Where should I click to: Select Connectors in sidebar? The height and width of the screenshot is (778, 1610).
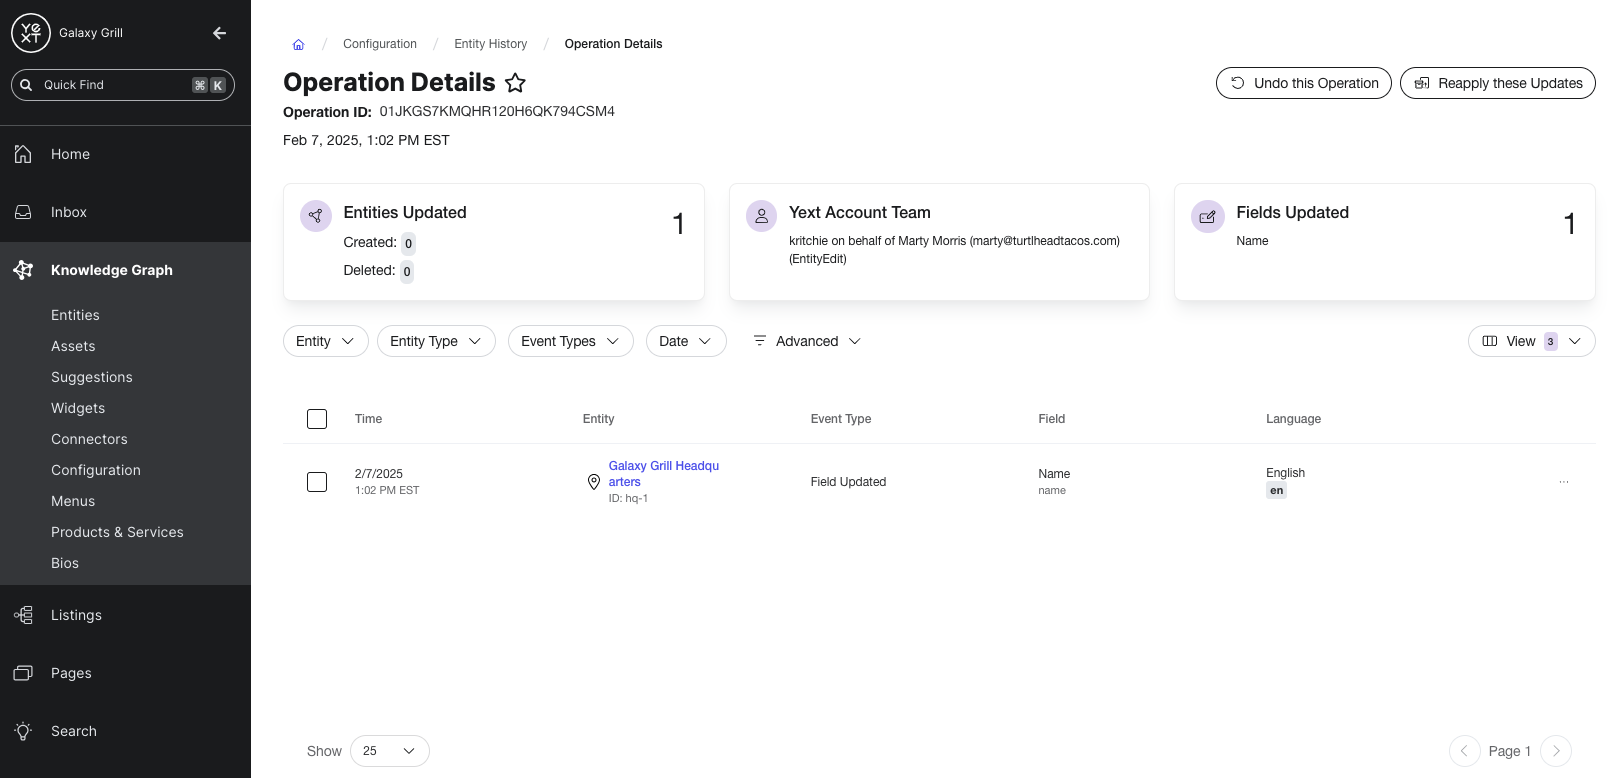(89, 439)
